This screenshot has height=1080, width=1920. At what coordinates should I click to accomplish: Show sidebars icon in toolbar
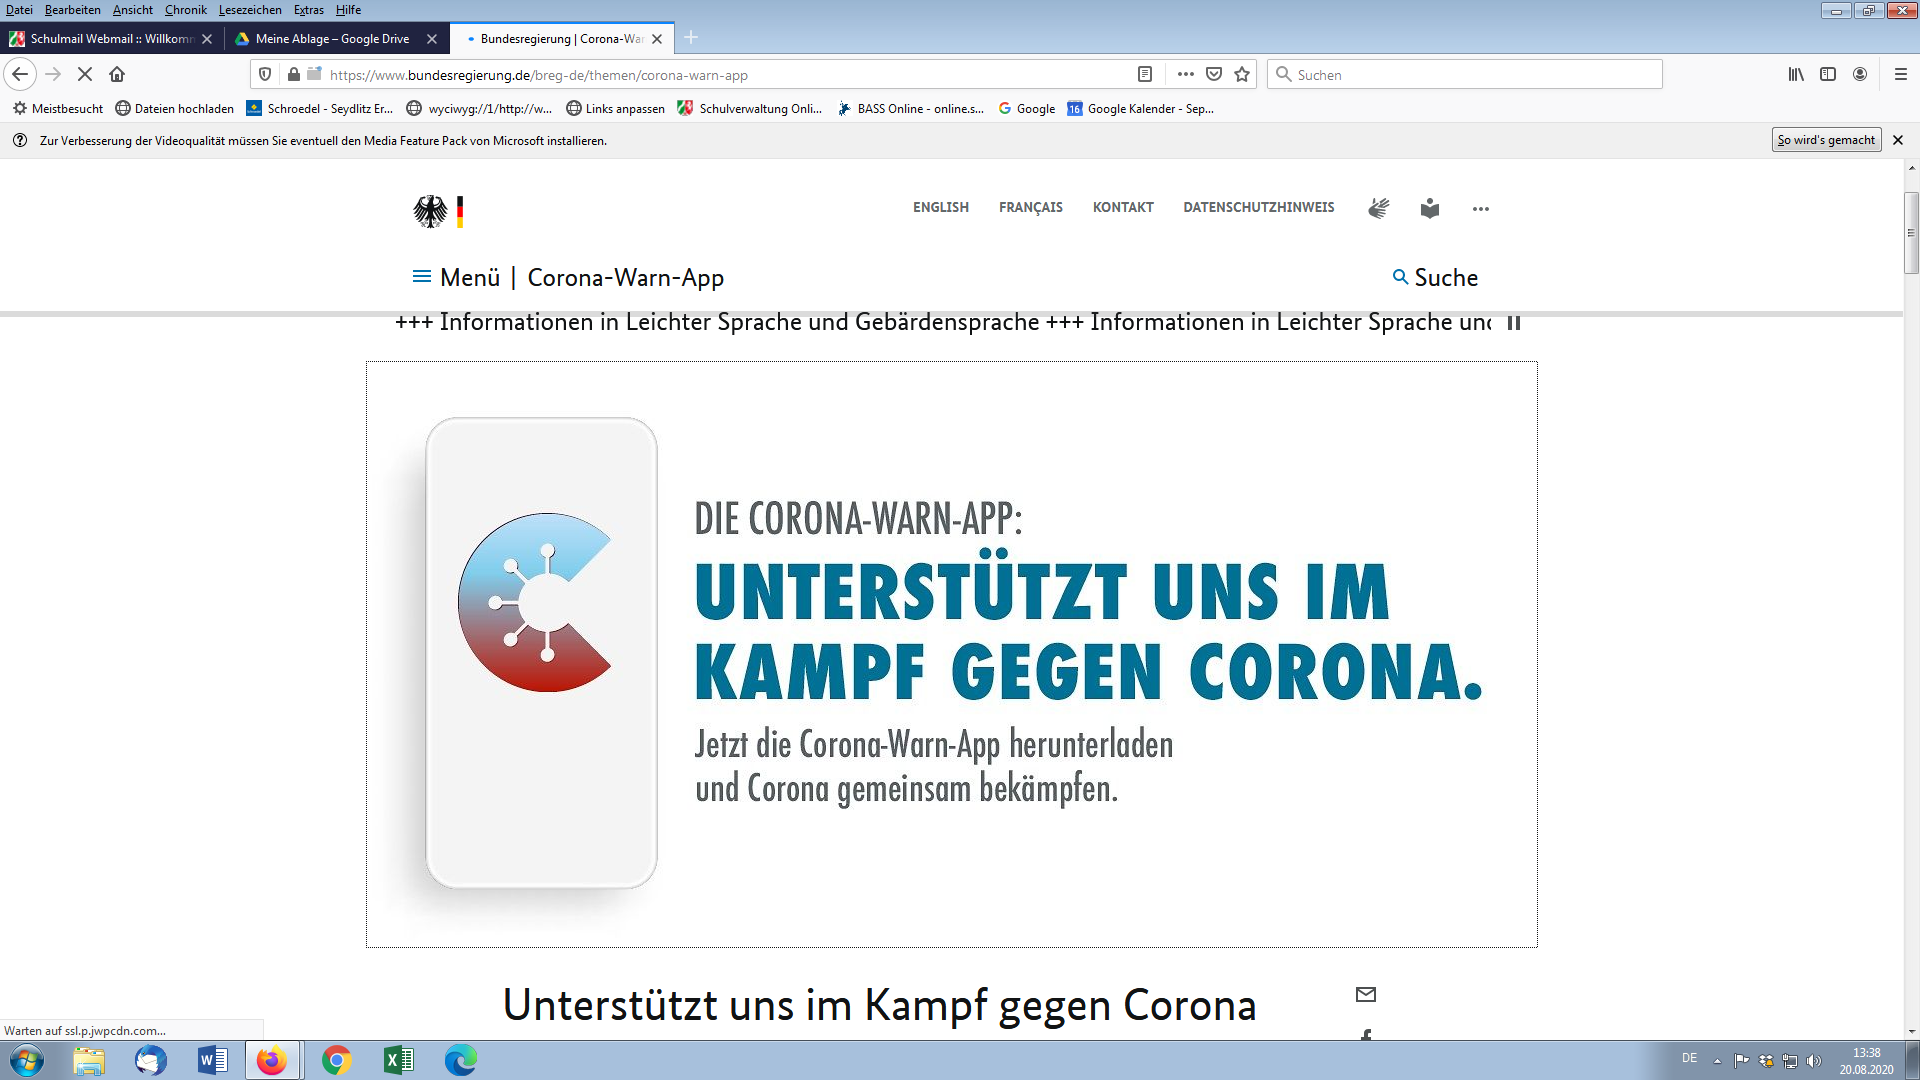pos(1828,74)
